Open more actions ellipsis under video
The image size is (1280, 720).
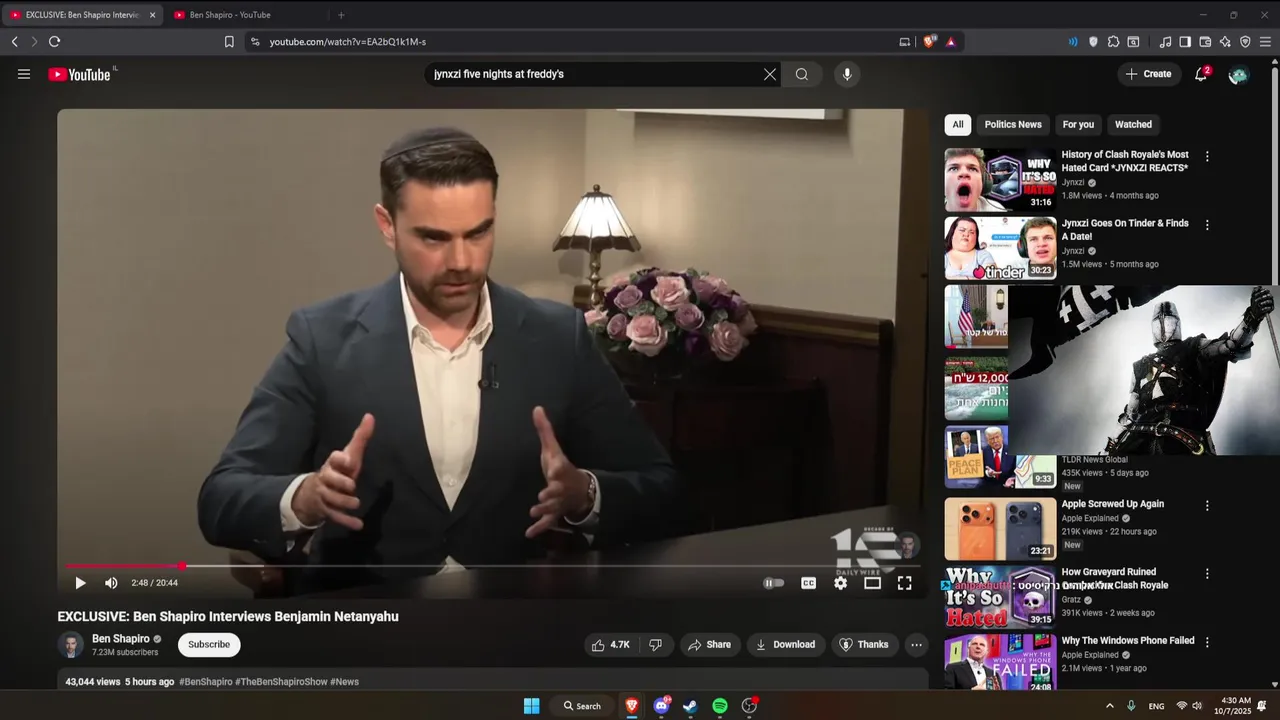[916, 645]
